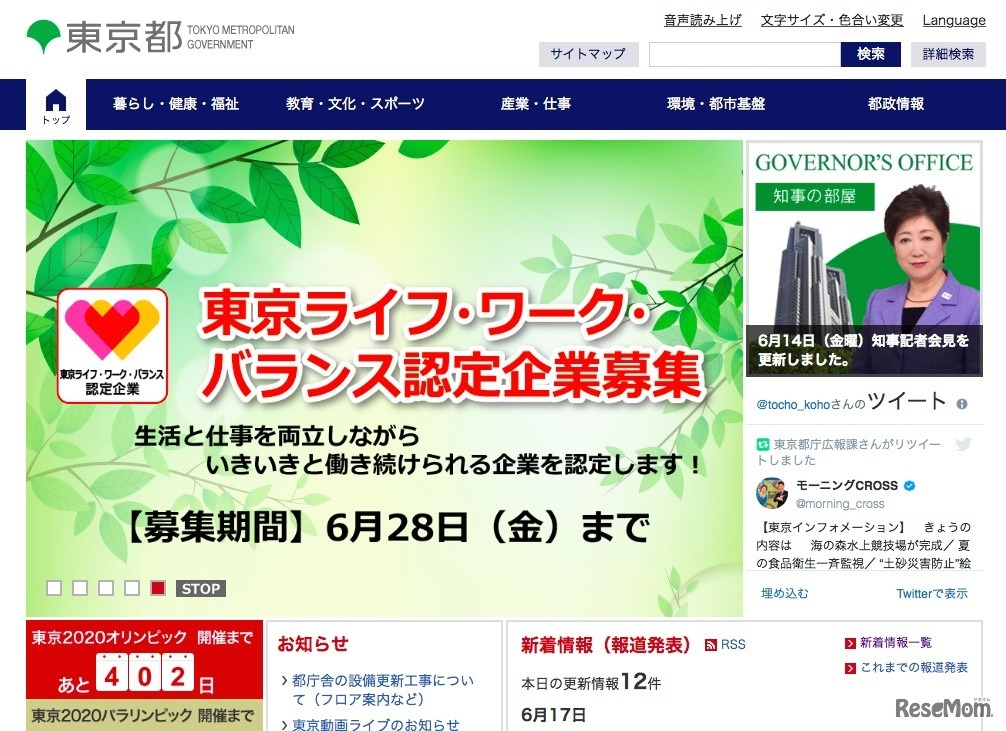The width and height of the screenshot is (1006, 731).
Task: Click the Tokyo Metropolitan Government ginkgo logo
Action: point(44,37)
